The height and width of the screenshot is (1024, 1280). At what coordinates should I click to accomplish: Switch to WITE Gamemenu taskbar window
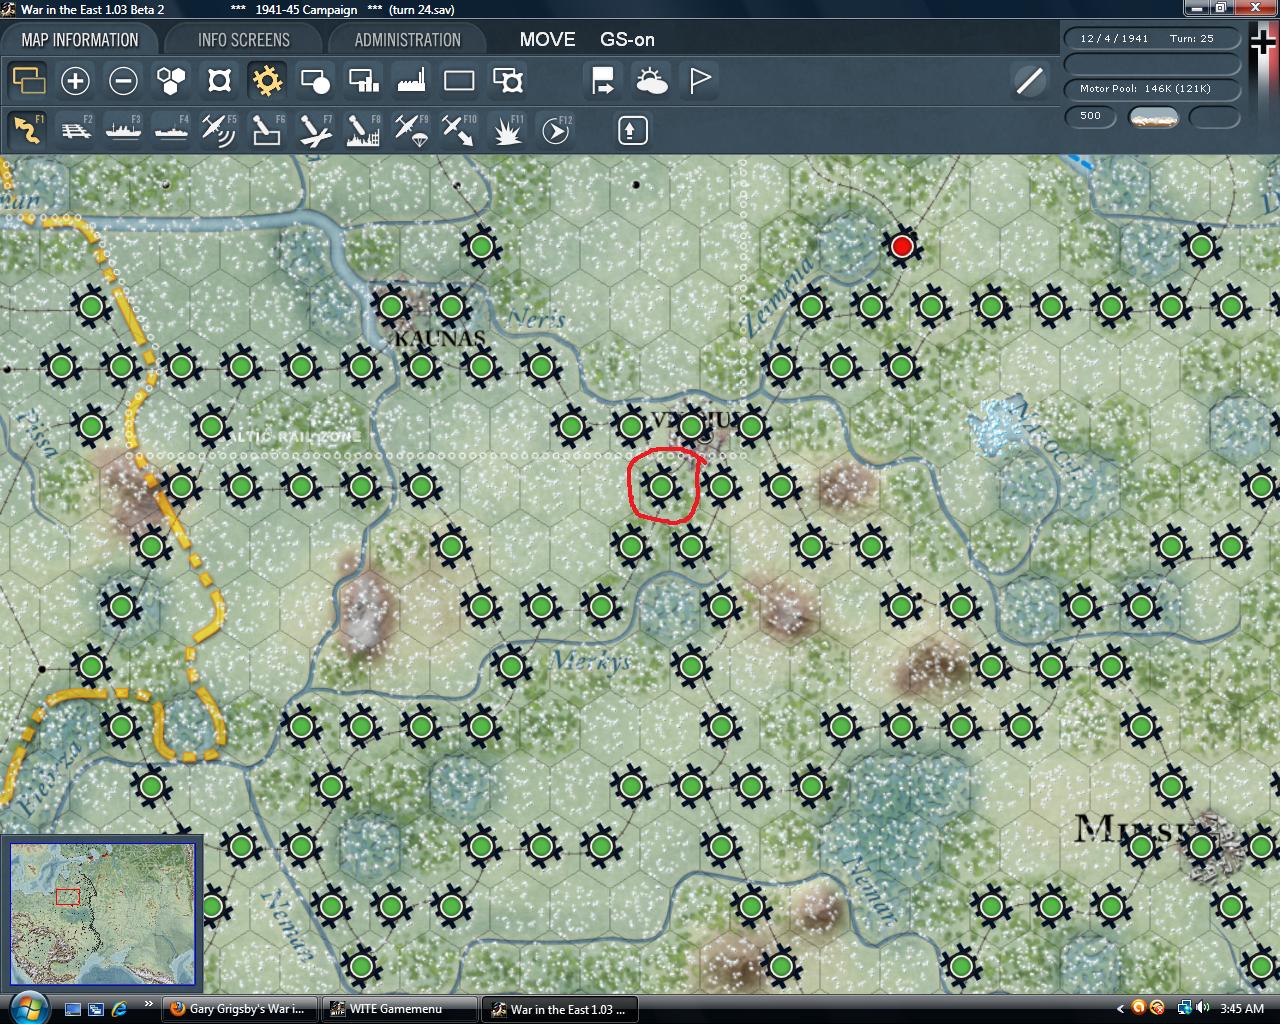coord(399,1008)
